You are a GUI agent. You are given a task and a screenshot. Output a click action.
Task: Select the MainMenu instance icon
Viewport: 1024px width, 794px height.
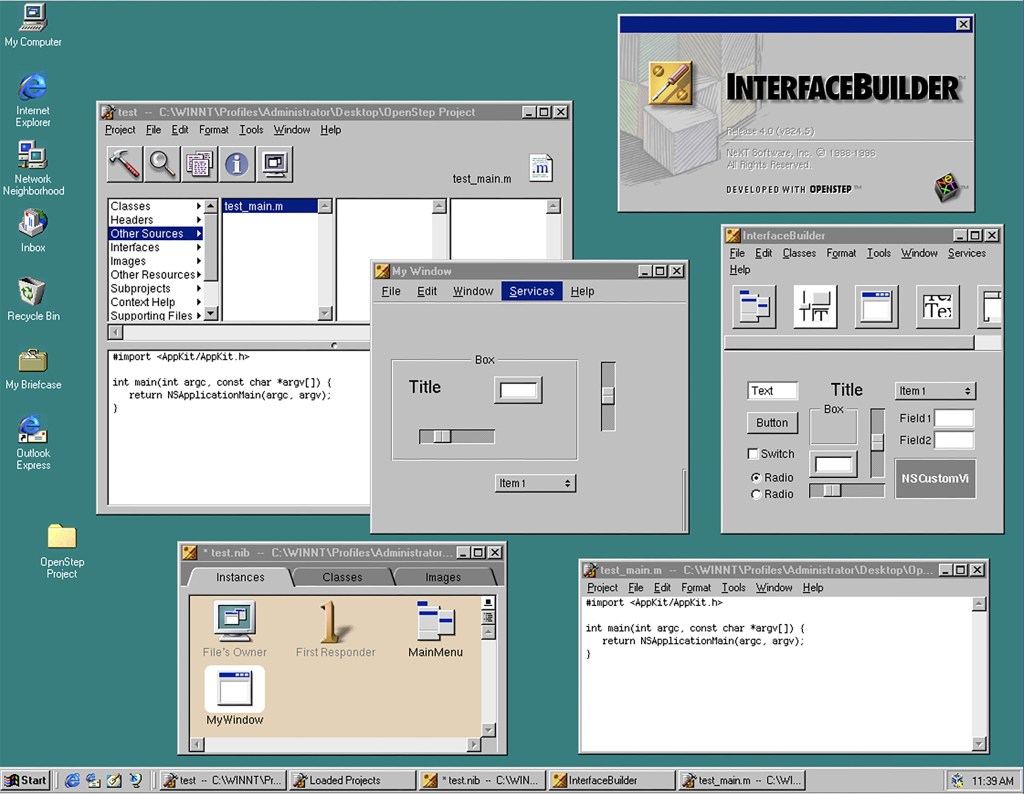(436, 621)
